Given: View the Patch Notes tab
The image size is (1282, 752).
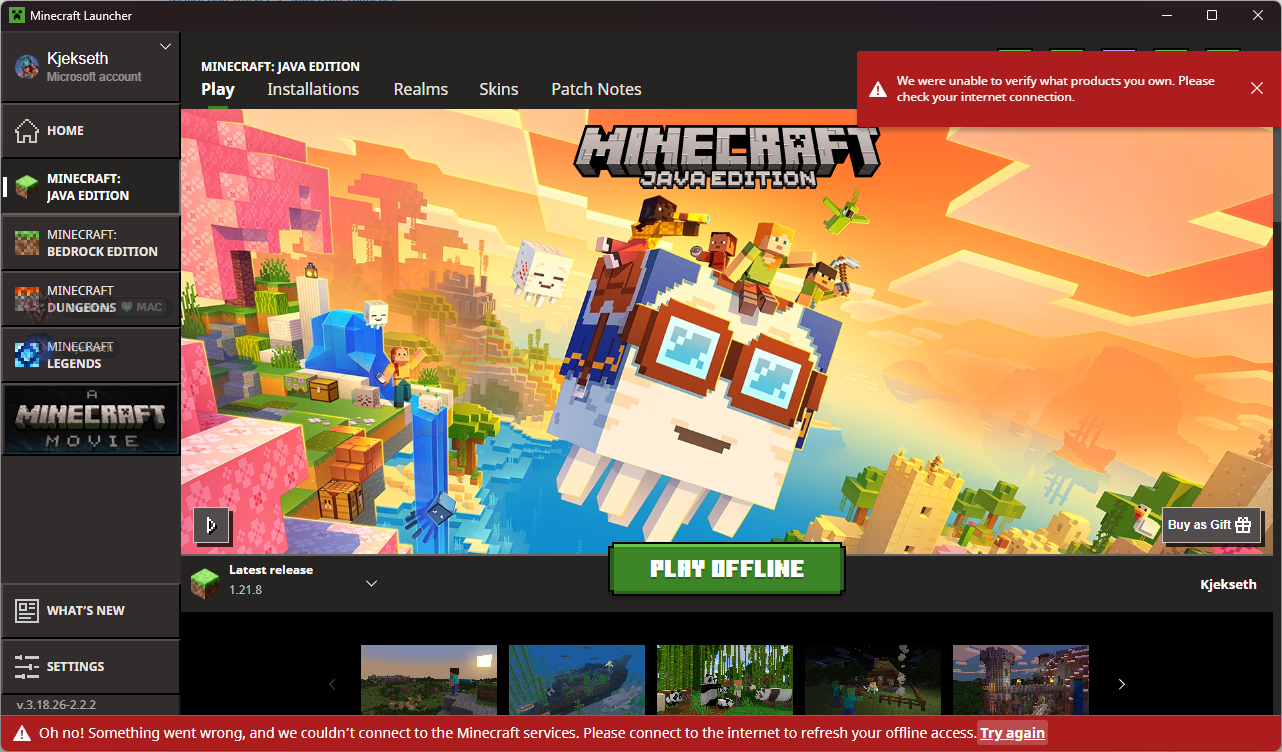Looking at the screenshot, I should coord(596,89).
